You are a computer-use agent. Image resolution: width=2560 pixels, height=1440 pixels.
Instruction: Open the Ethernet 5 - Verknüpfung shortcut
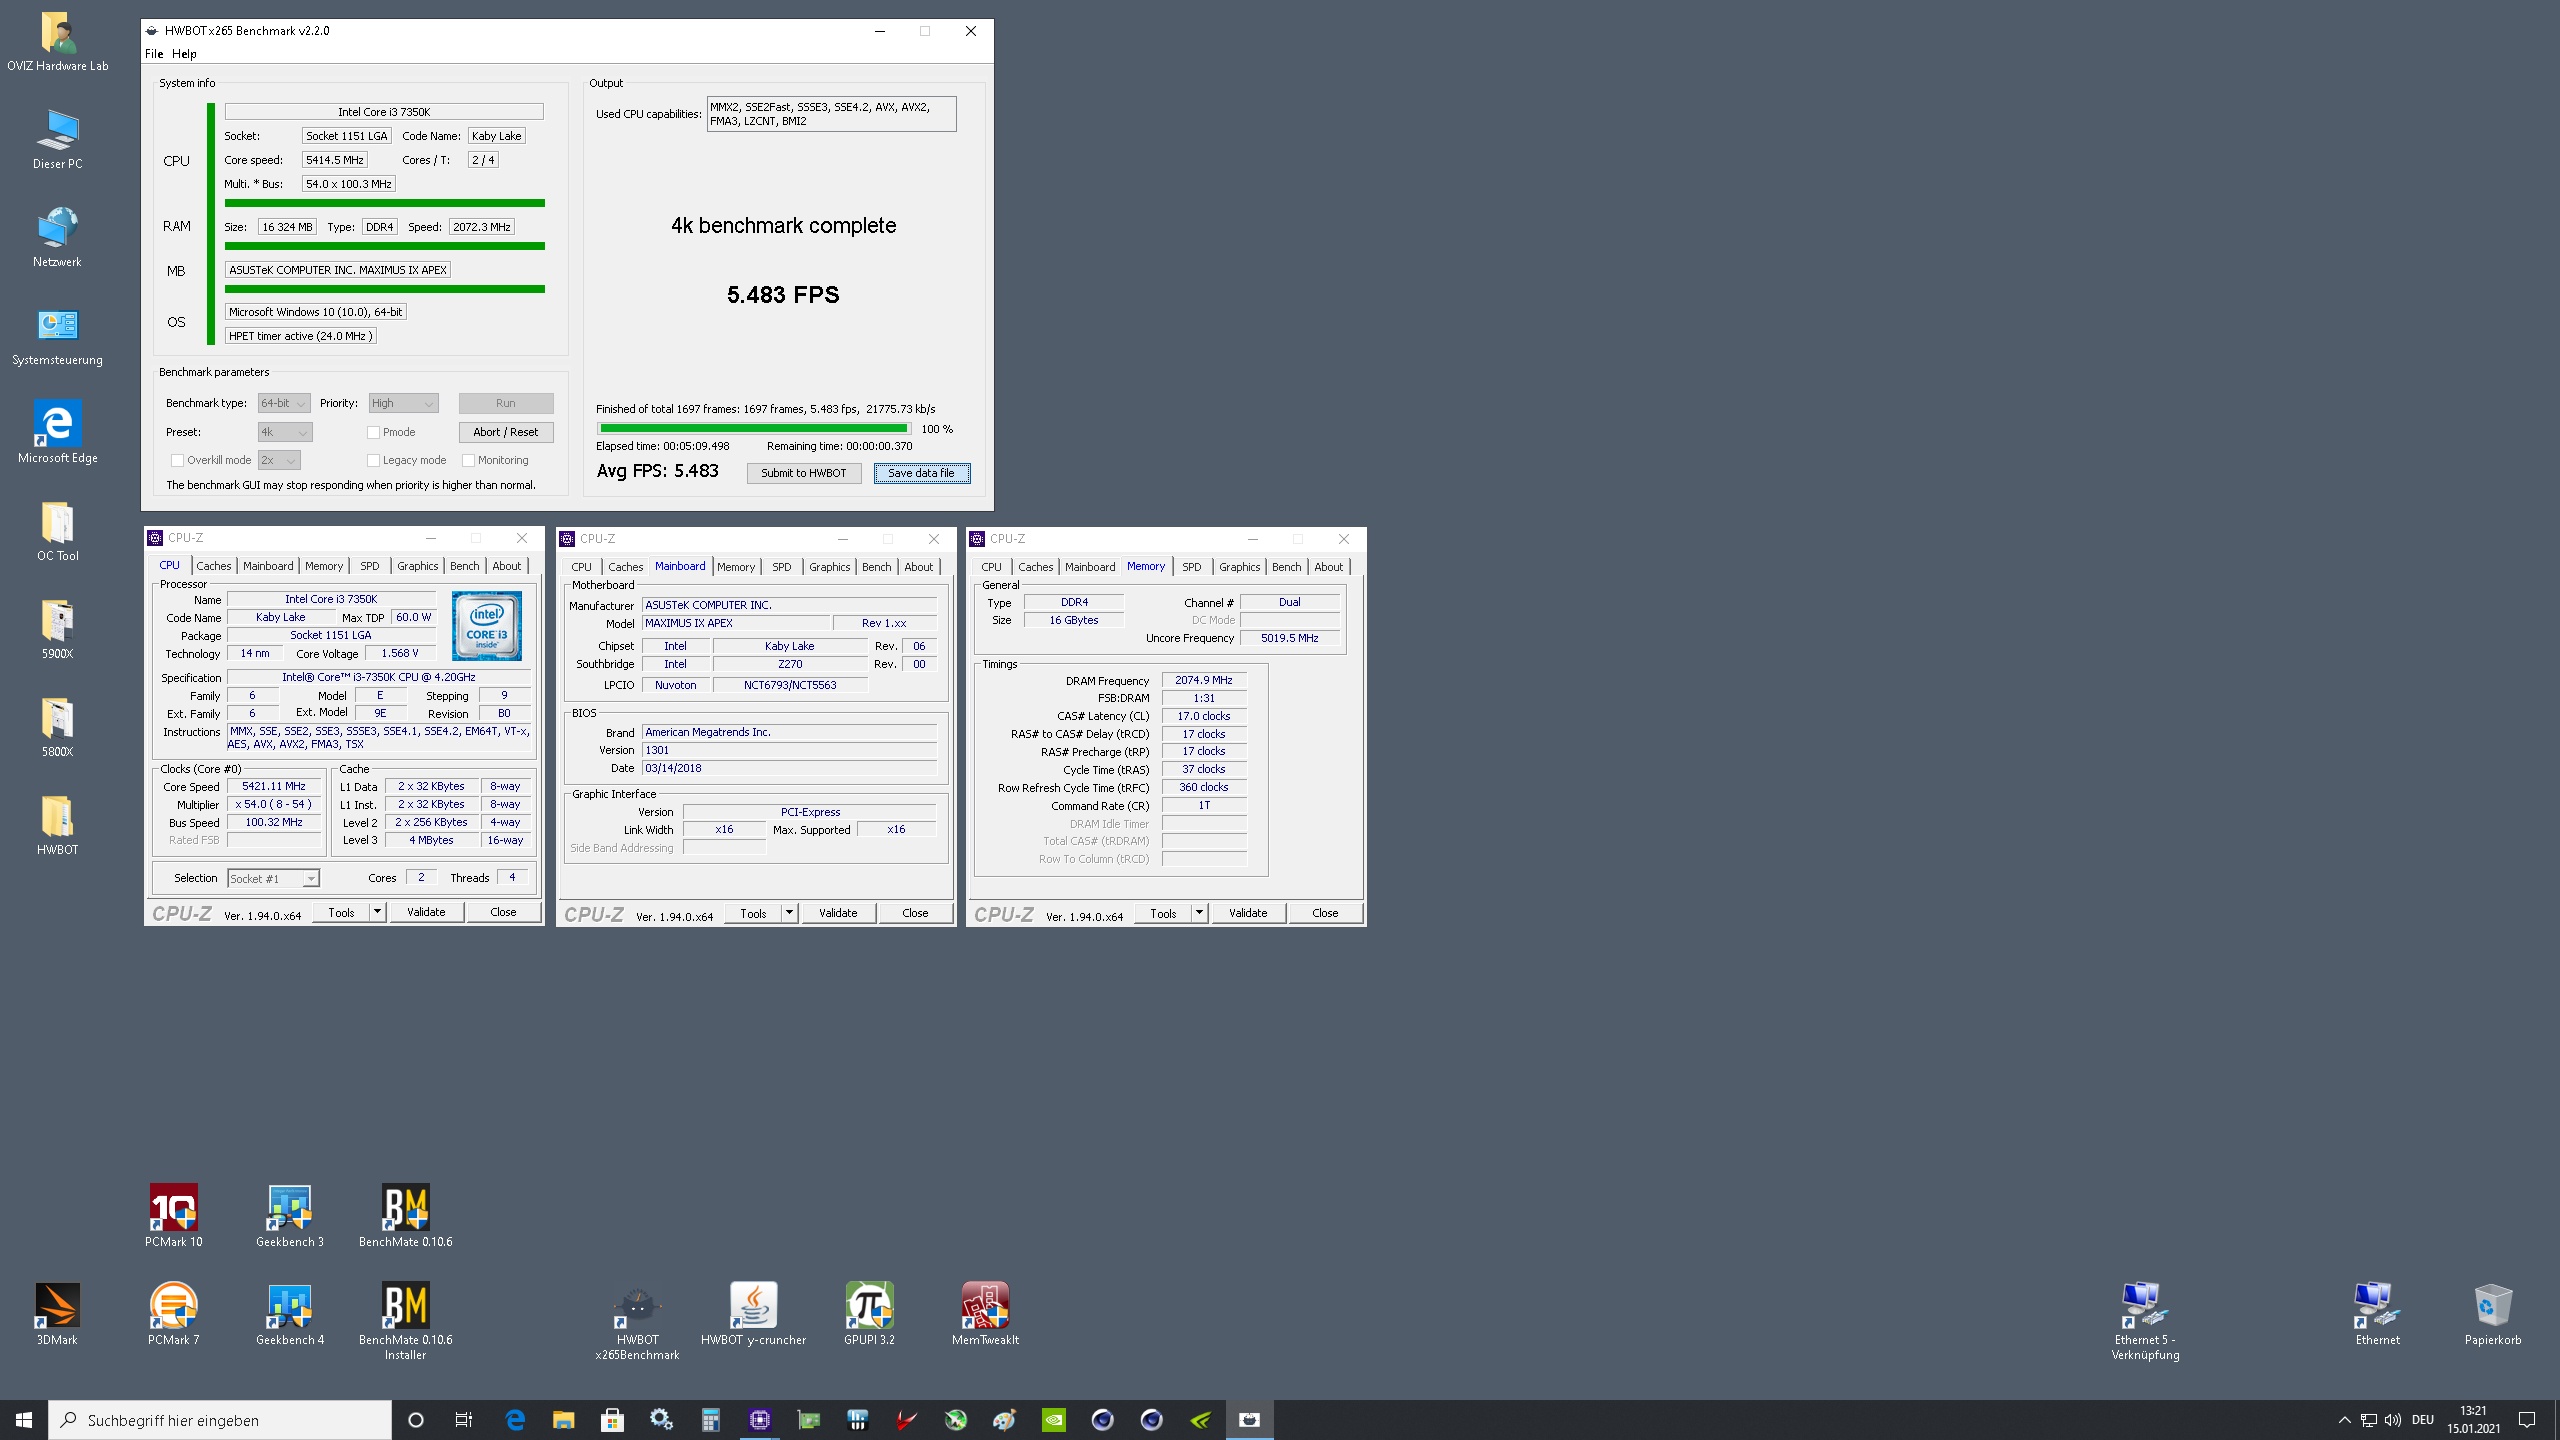tap(2145, 1321)
